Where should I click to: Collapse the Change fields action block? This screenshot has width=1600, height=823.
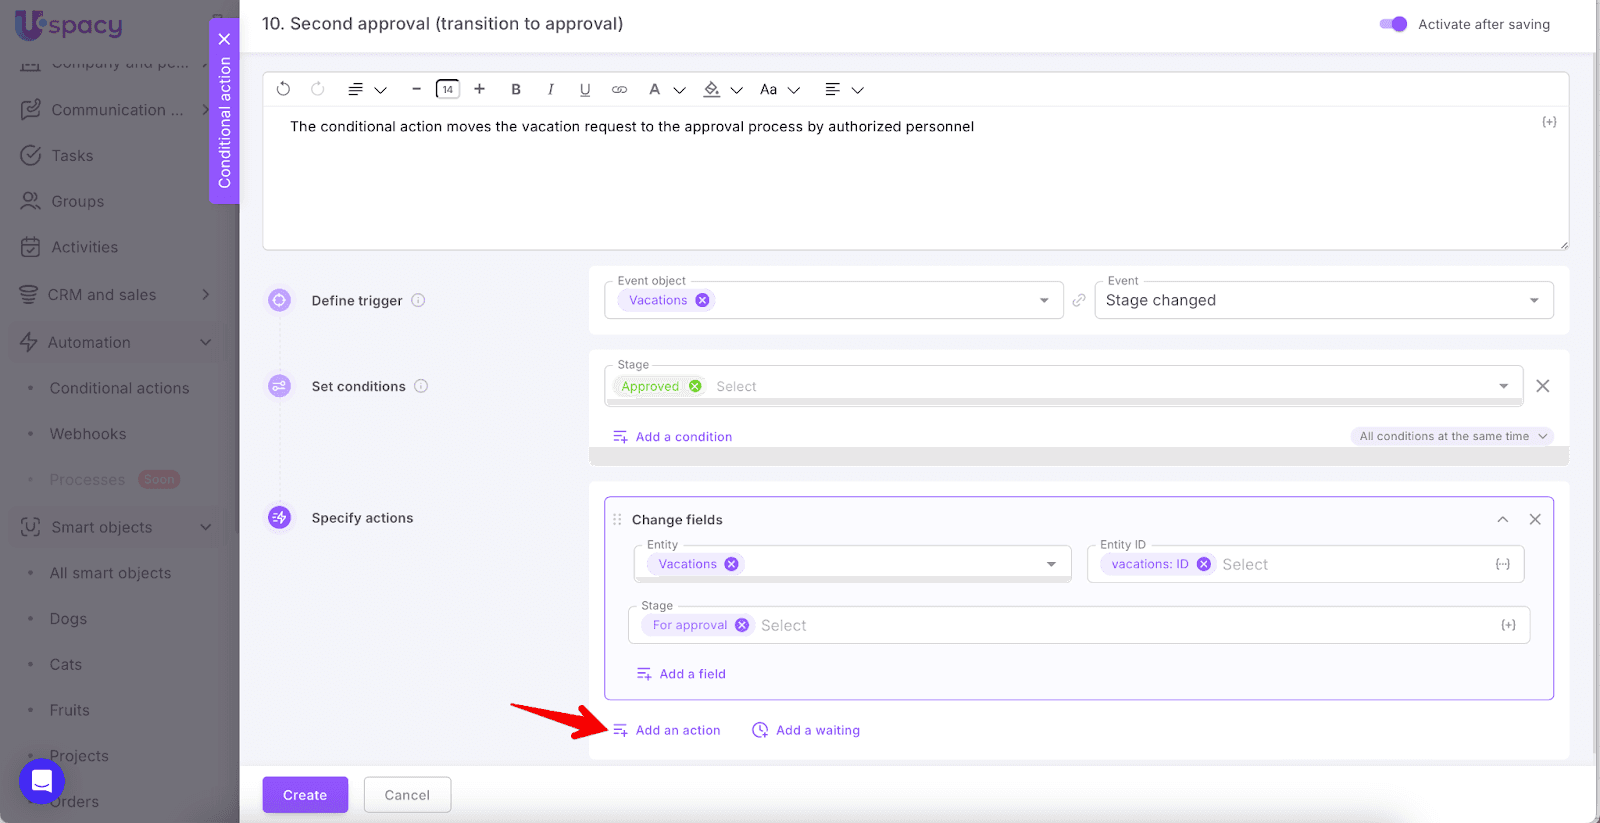click(x=1502, y=519)
